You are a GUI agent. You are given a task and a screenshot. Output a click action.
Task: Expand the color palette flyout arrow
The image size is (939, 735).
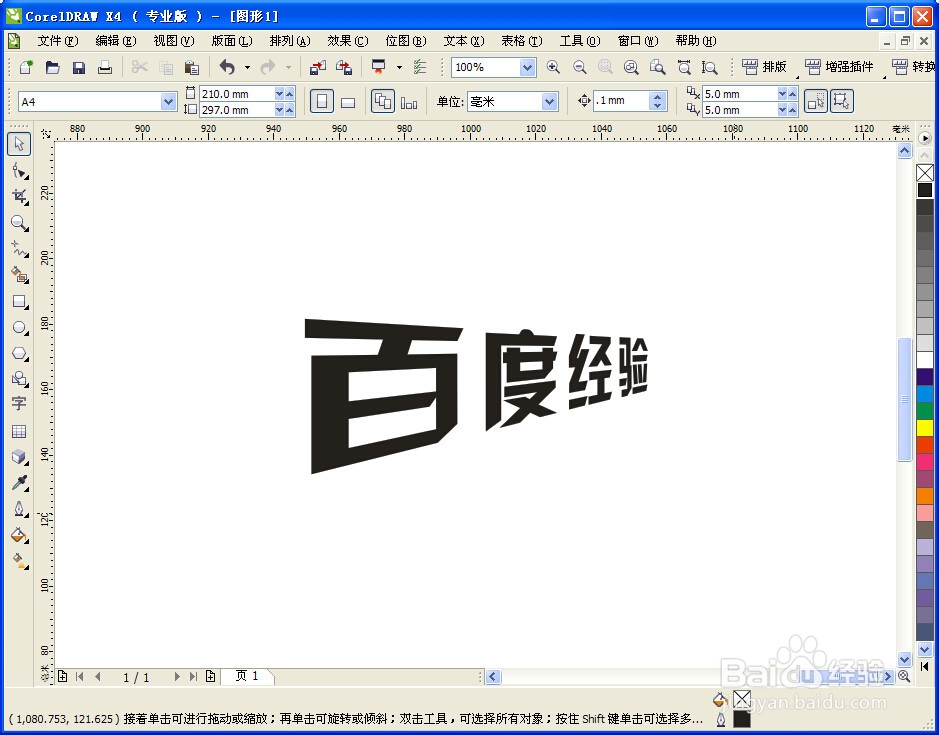pyautogui.click(x=925, y=138)
